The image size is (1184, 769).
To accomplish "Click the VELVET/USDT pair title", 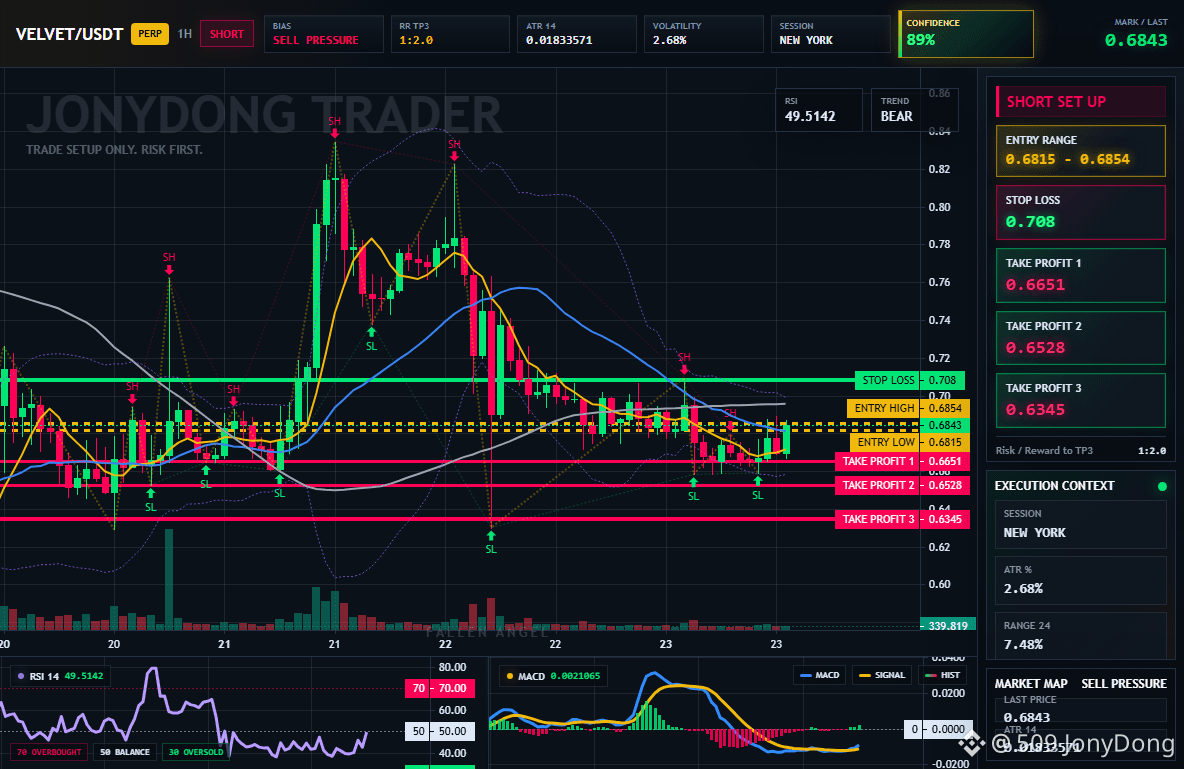I will click(x=69, y=35).
